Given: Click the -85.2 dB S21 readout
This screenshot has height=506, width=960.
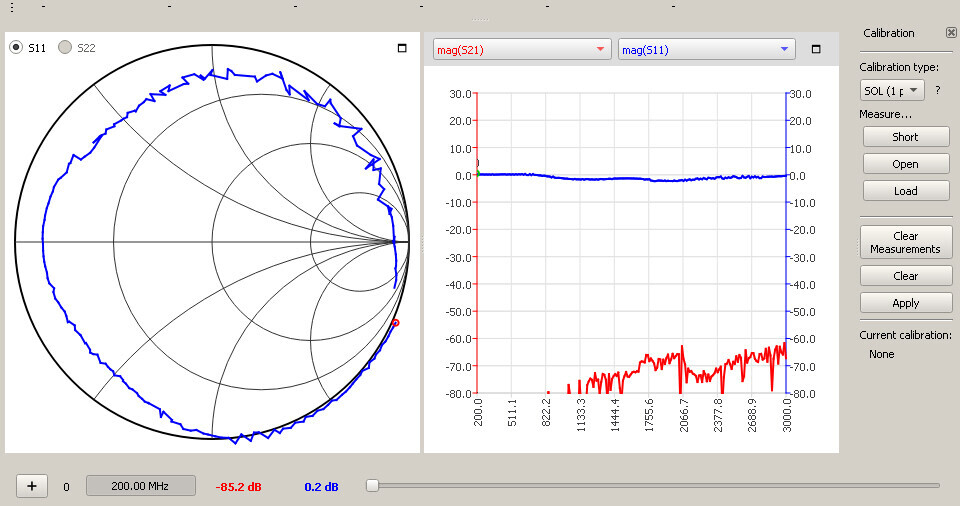Looking at the screenshot, I should (239, 487).
